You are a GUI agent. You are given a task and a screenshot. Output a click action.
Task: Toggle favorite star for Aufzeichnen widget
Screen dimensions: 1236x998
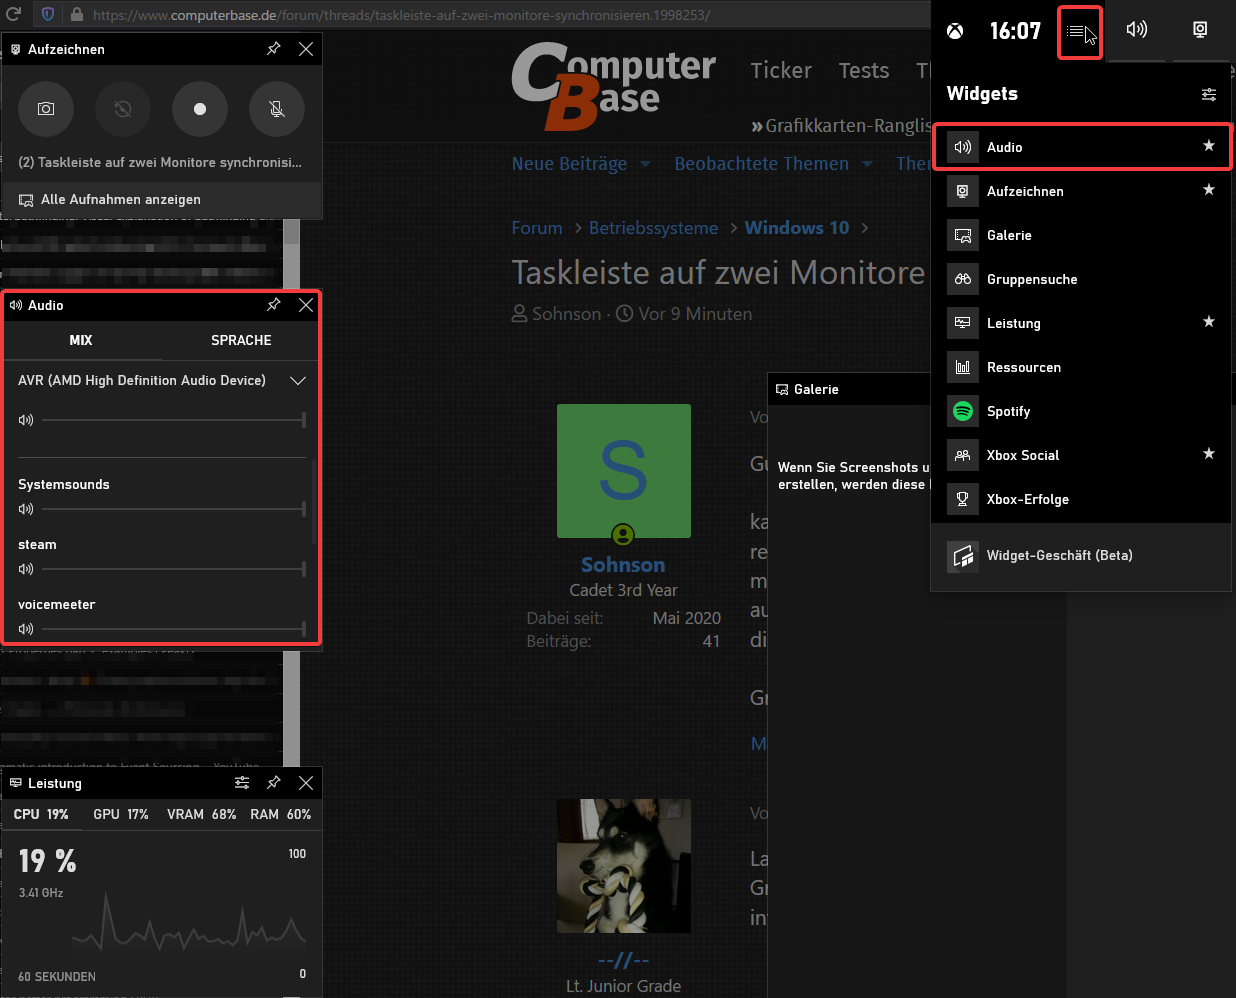[x=1209, y=190]
